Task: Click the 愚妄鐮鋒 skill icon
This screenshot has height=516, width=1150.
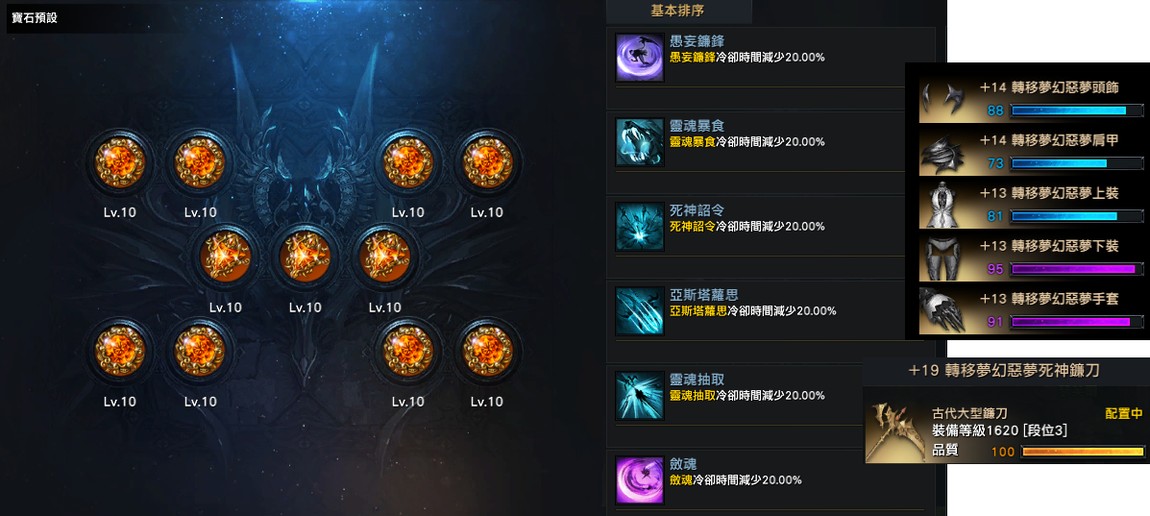Action: [640, 57]
